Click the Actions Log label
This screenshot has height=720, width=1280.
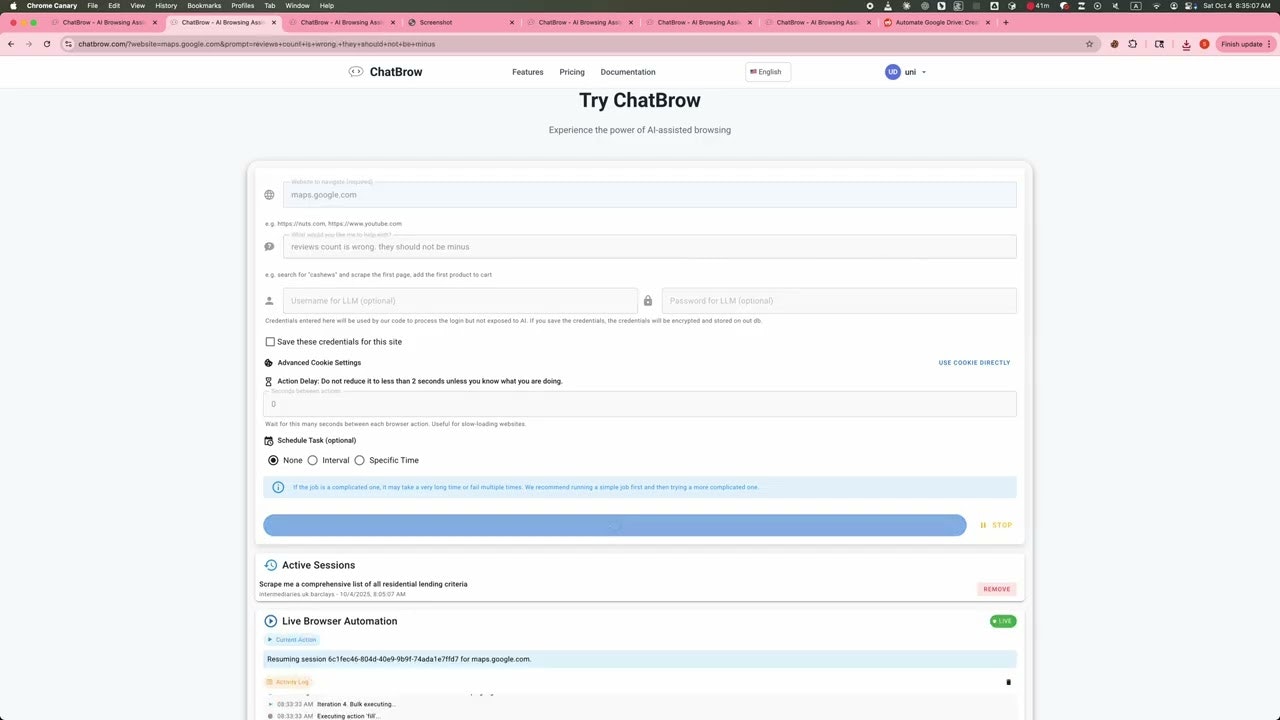coord(288,682)
